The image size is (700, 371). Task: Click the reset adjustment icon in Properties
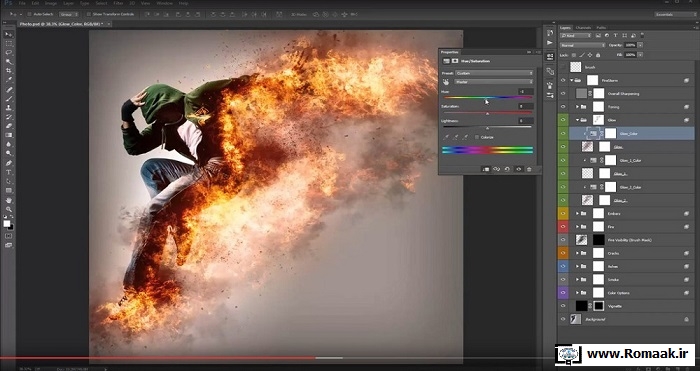click(x=507, y=169)
